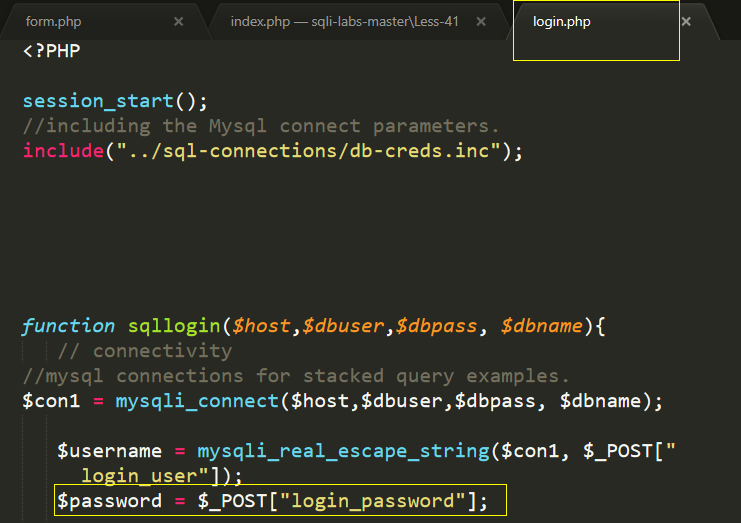Open the index.php Less-41 tab

tap(345, 22)
